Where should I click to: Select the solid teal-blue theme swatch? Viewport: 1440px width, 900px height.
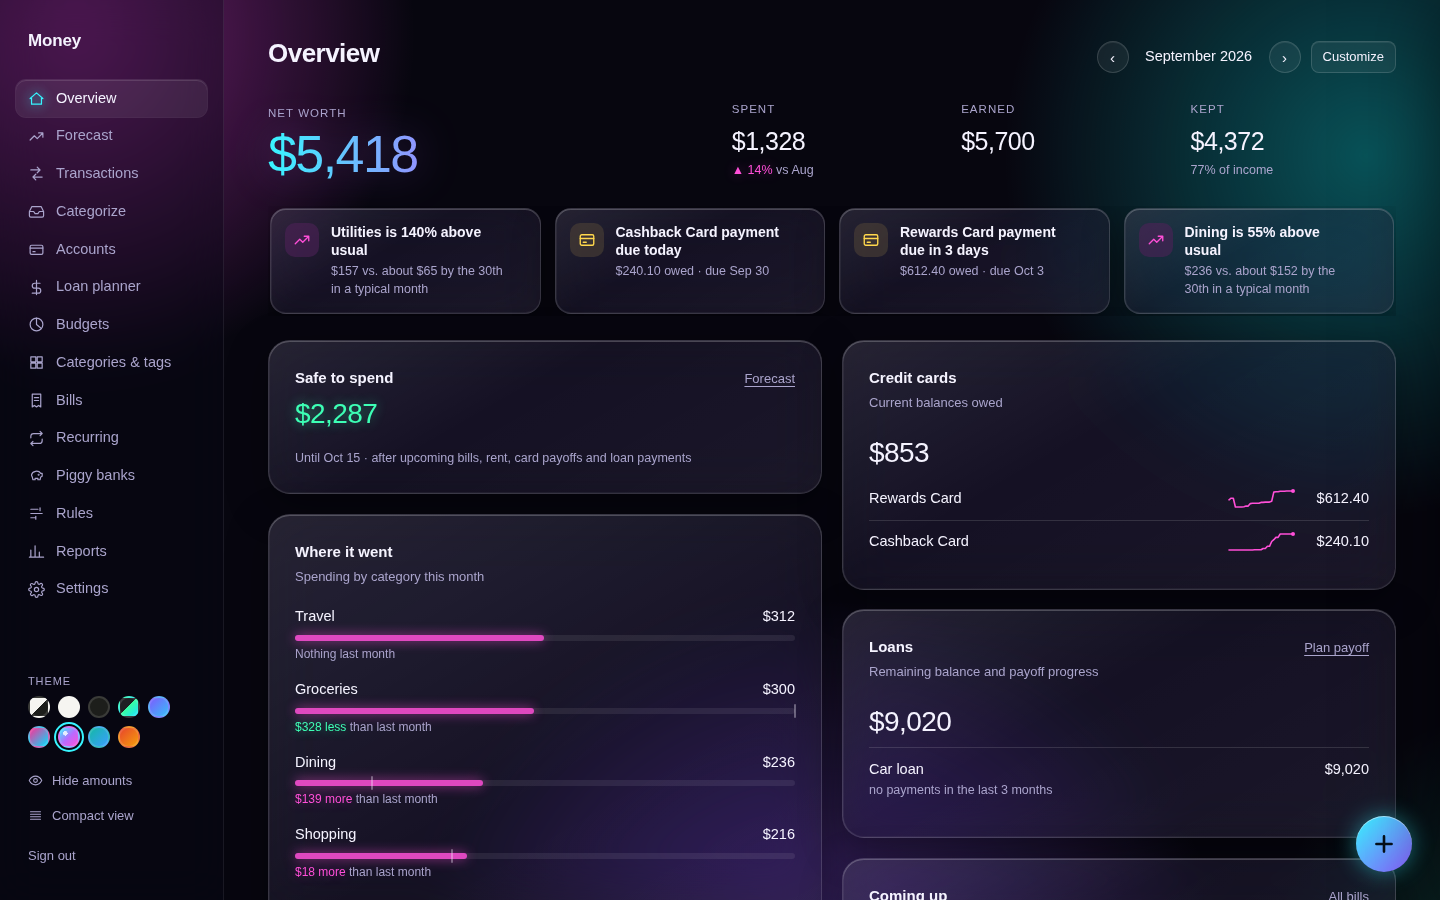(99, 738)
